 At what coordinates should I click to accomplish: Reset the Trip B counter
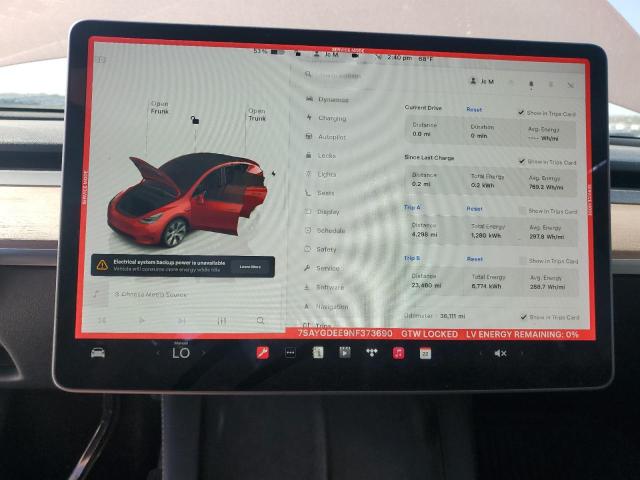(x=474, y=258)
